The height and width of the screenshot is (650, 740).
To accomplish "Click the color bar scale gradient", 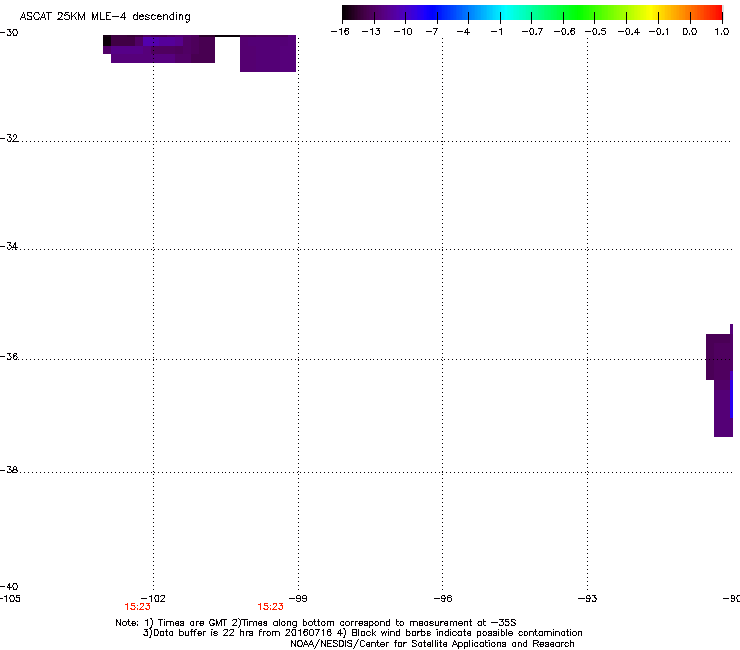I will click(532, 12).
